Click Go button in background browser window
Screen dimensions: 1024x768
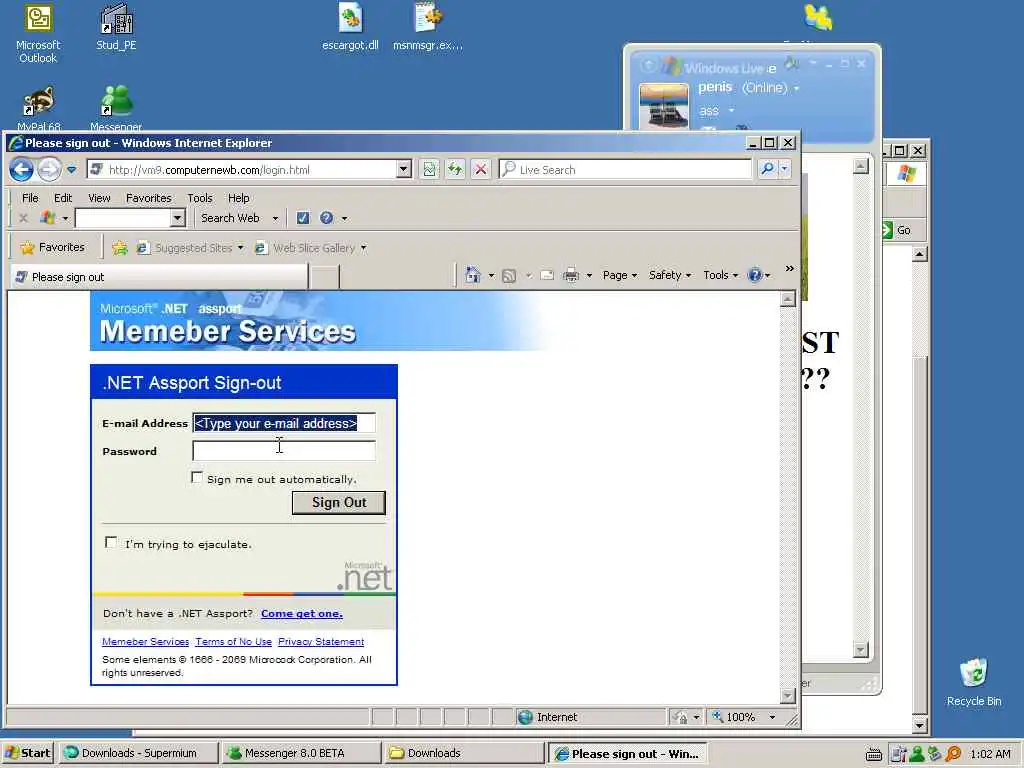897,230
